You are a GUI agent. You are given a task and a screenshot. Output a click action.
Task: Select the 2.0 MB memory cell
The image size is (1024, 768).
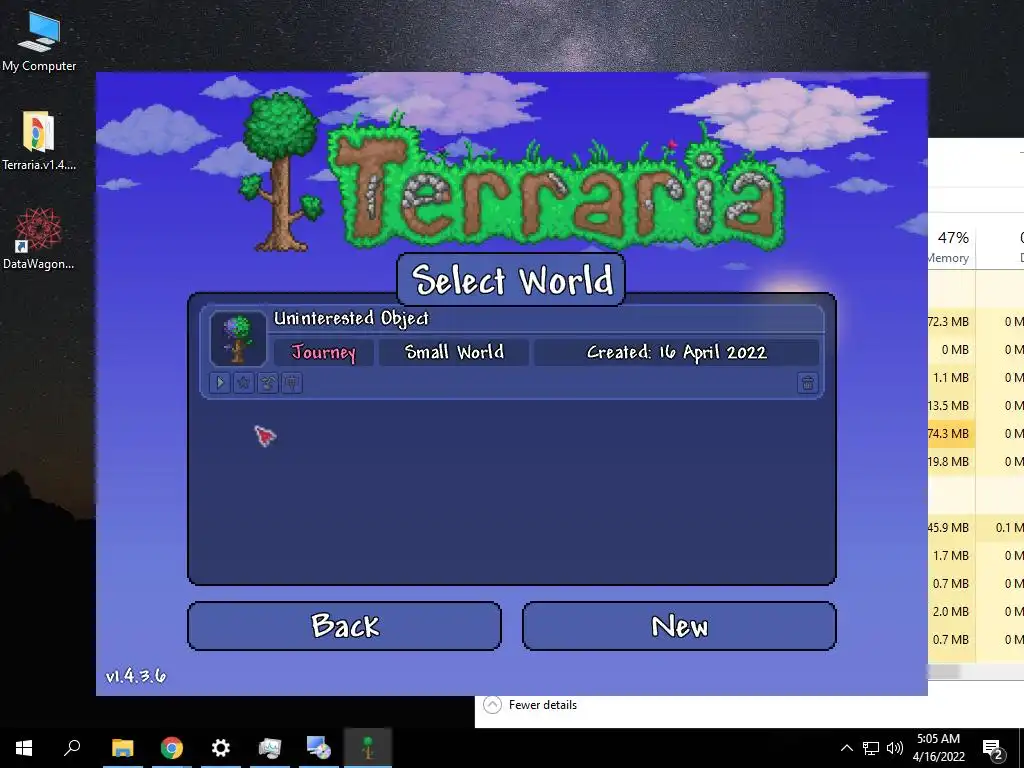[x=952, y=611]
